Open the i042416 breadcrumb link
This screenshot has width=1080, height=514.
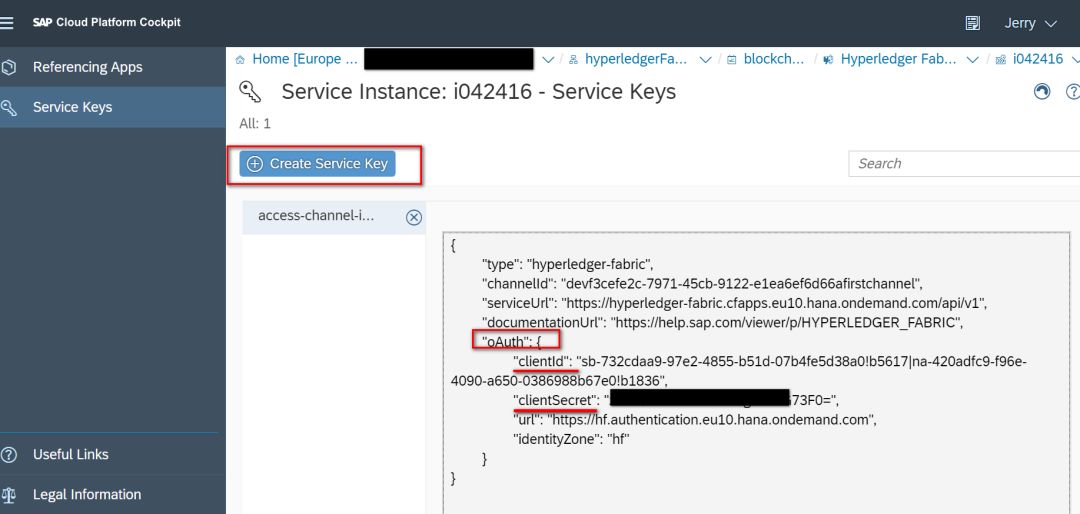click(x=1038, y=59)
